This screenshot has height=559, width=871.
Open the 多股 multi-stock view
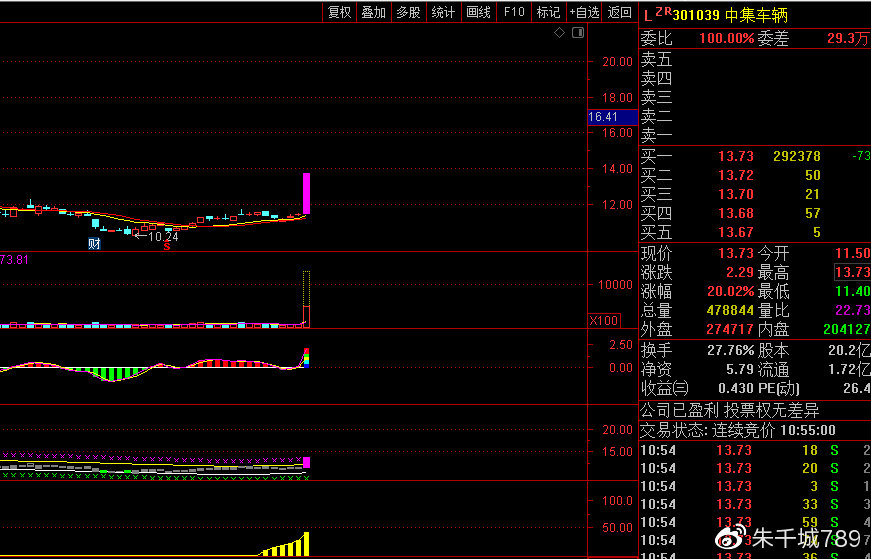(408, 12)
